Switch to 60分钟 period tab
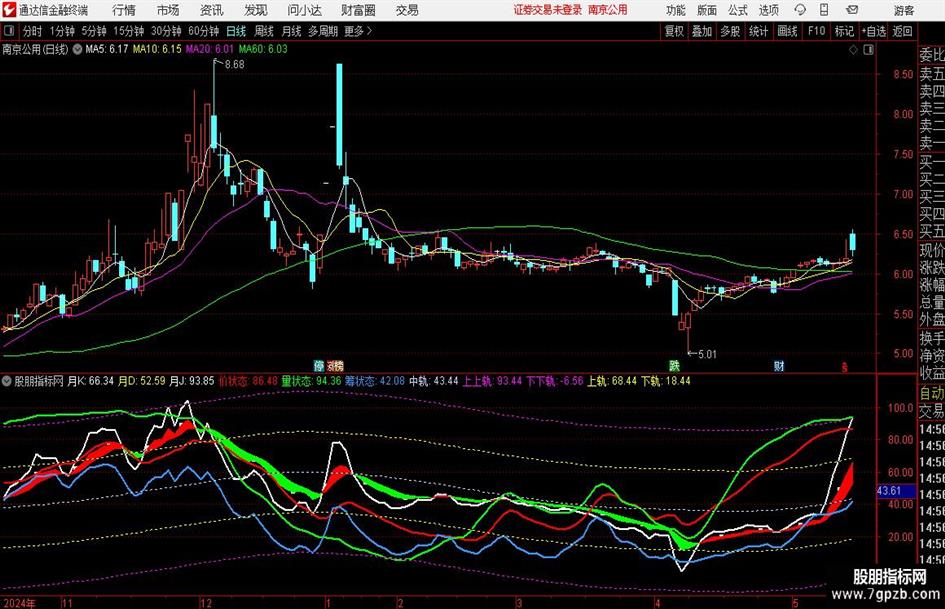Image resolution: width=945 pixels, height=609 pixels. click(x=204, y=31)
